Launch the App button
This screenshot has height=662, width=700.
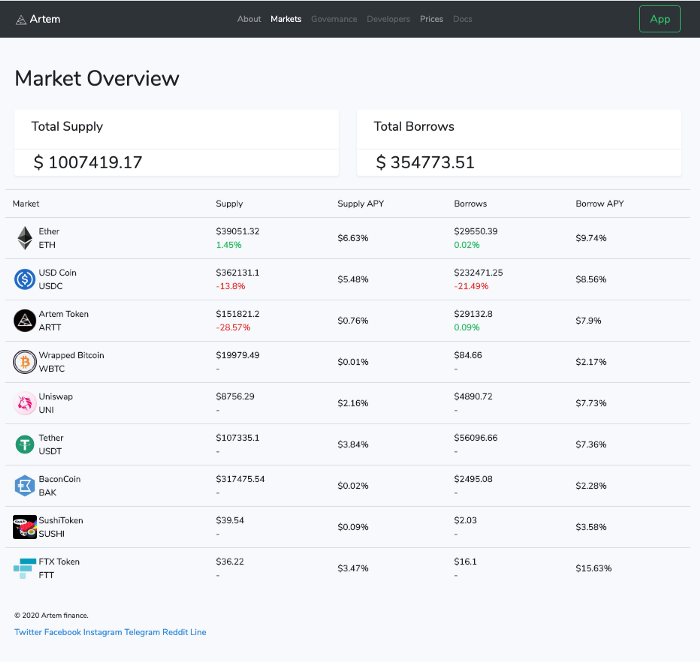(660, 19)
